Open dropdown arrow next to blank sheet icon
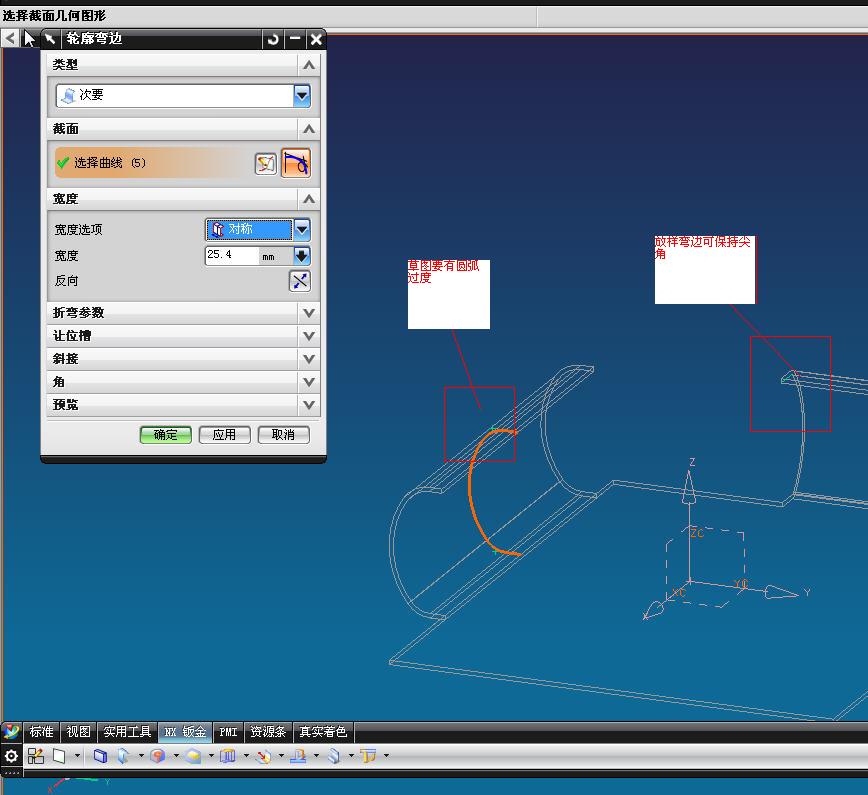 coord(77,755)
